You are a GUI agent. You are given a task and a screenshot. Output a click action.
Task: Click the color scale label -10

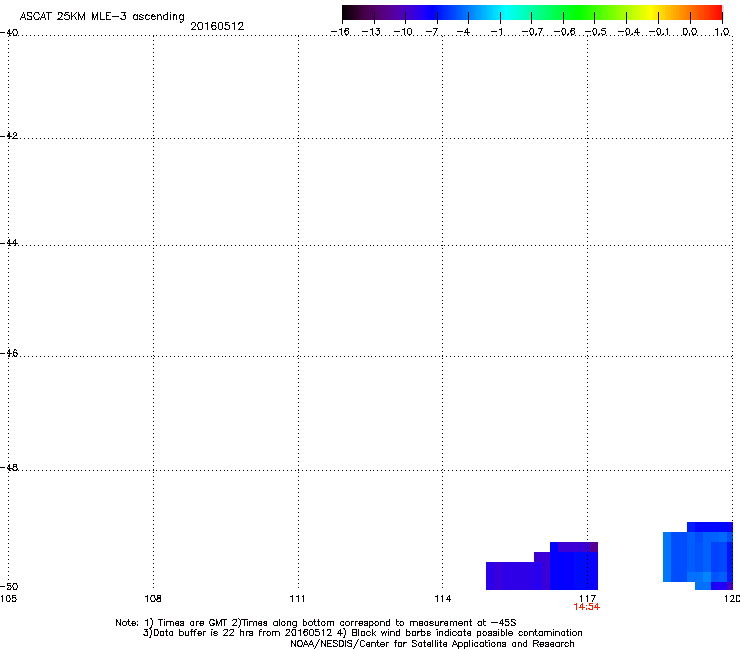403,32
